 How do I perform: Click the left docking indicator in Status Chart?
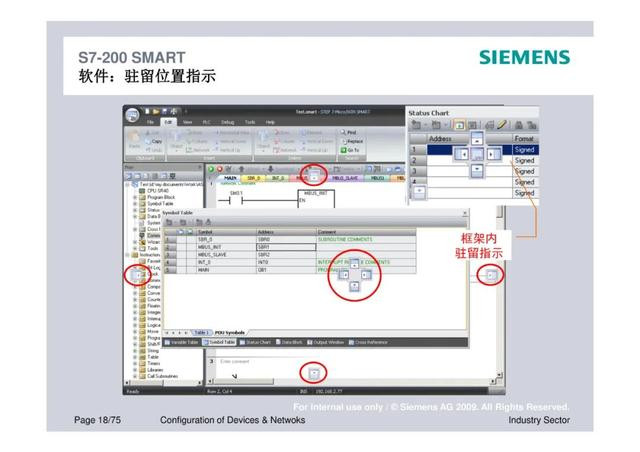[461, 154]
